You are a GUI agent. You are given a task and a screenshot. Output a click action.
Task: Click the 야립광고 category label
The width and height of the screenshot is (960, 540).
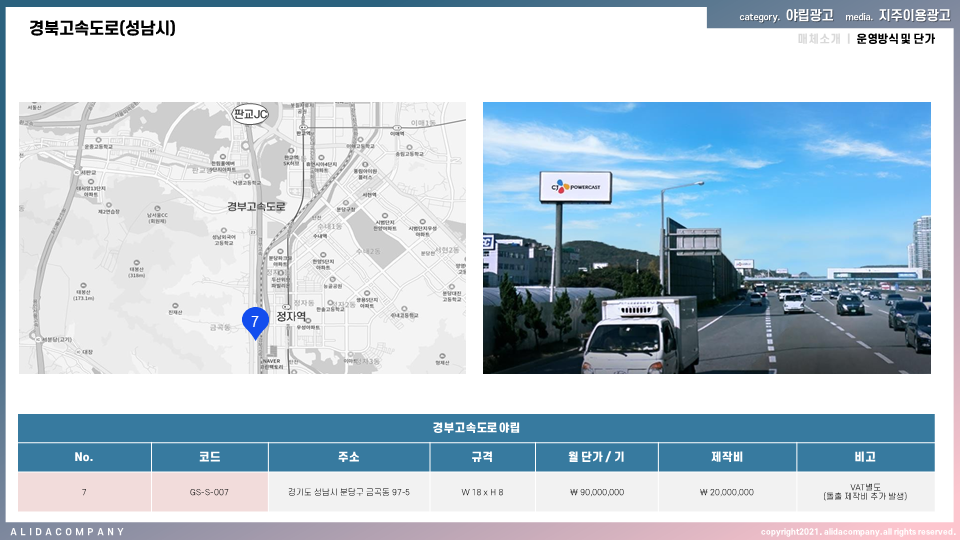point(809,16)
